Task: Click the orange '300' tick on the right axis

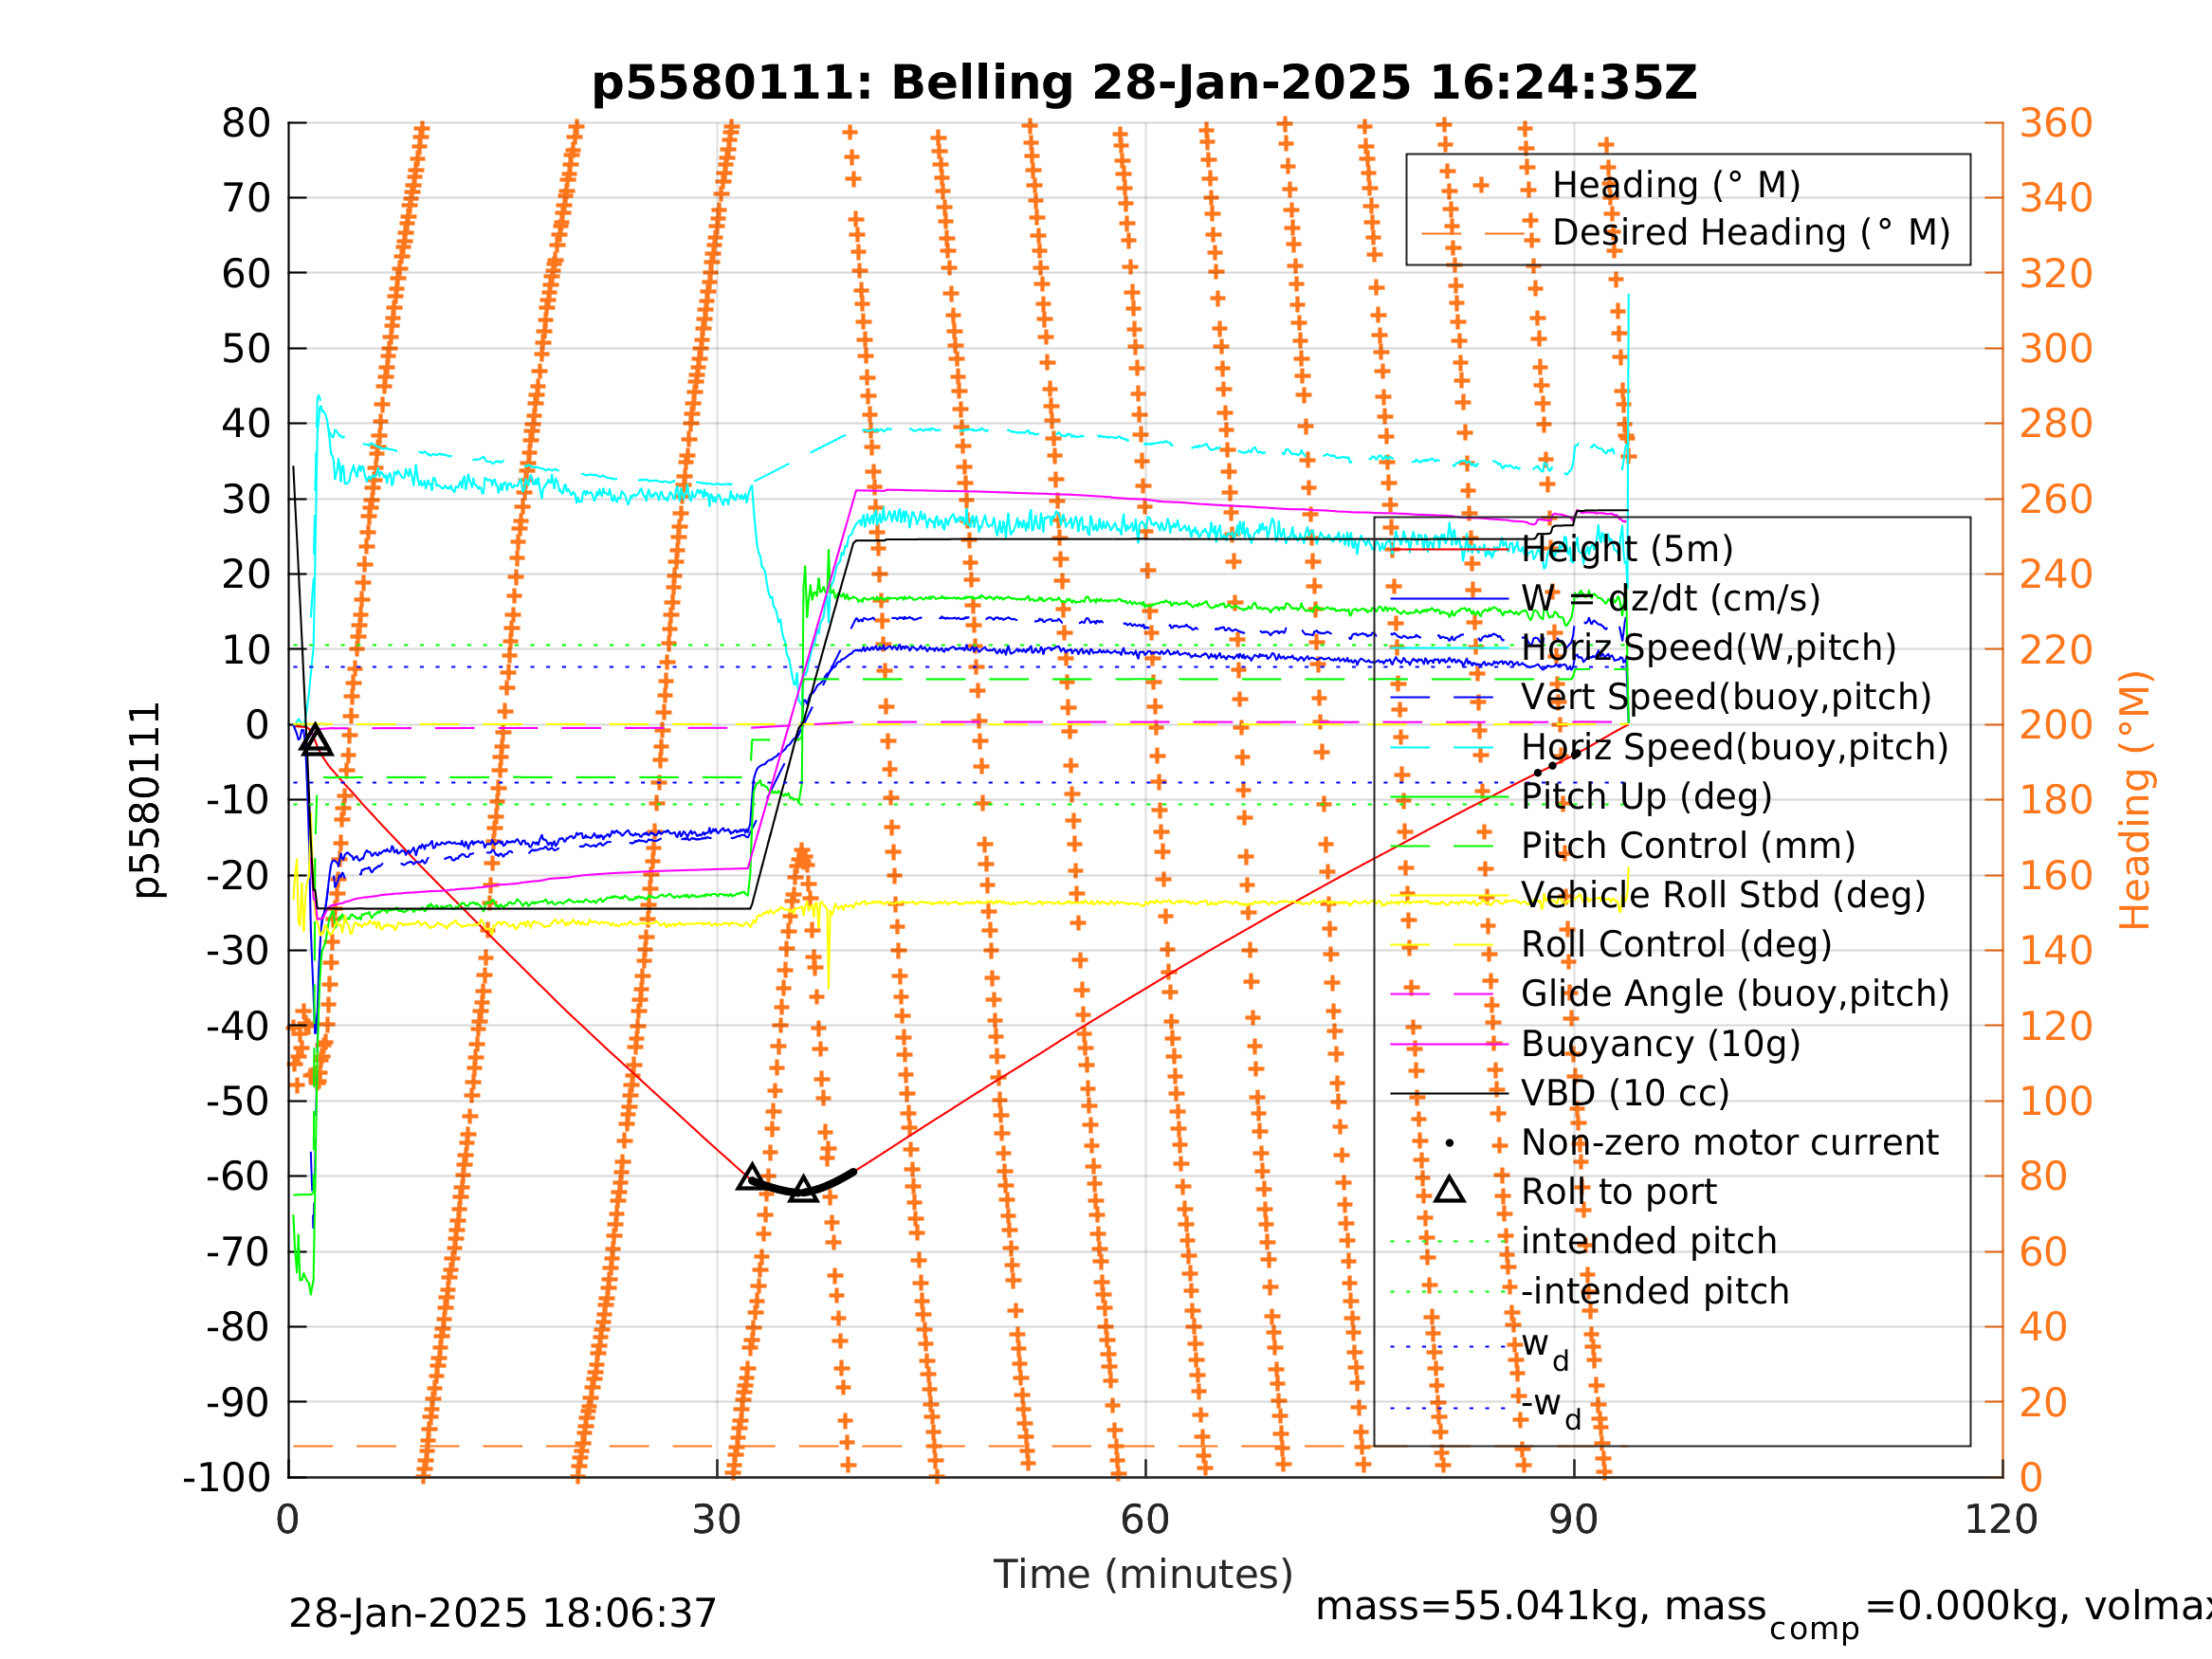Action: point(2056,349)
